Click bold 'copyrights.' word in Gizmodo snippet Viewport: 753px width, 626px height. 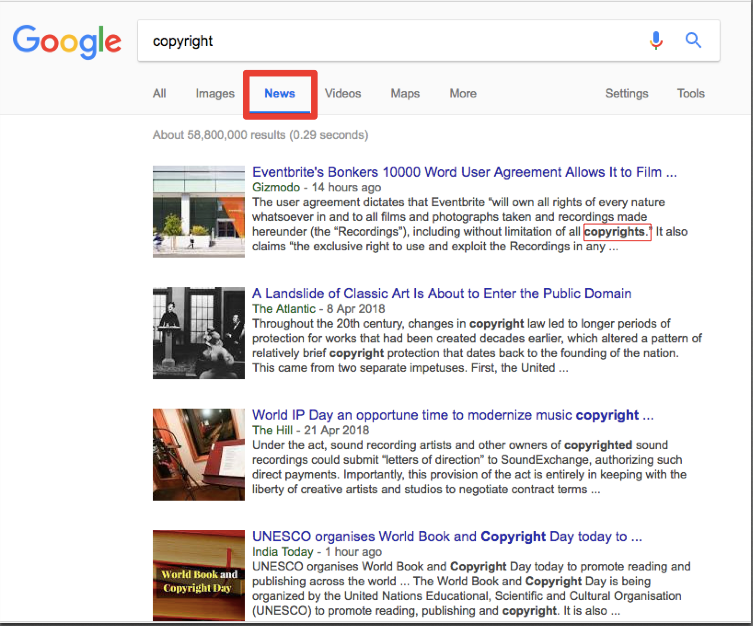point(617,232)
